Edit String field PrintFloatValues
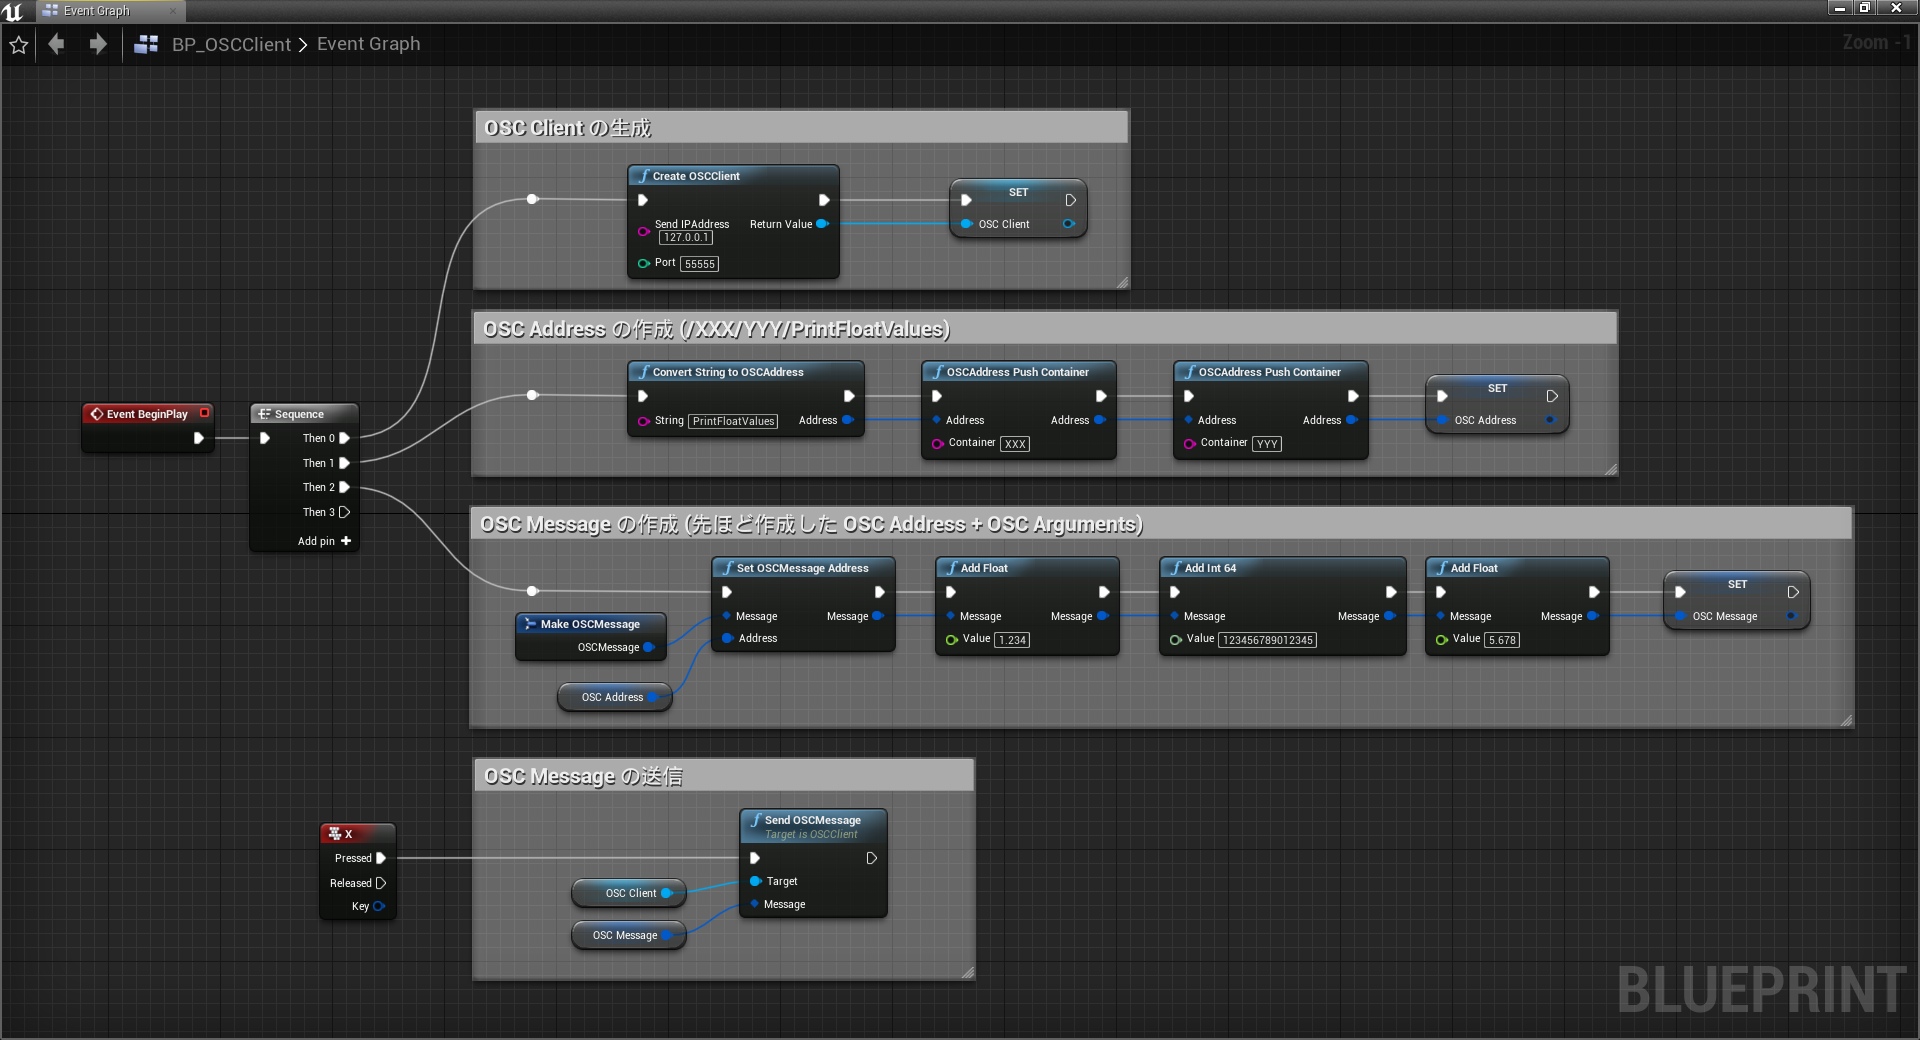 pos(734,421)
